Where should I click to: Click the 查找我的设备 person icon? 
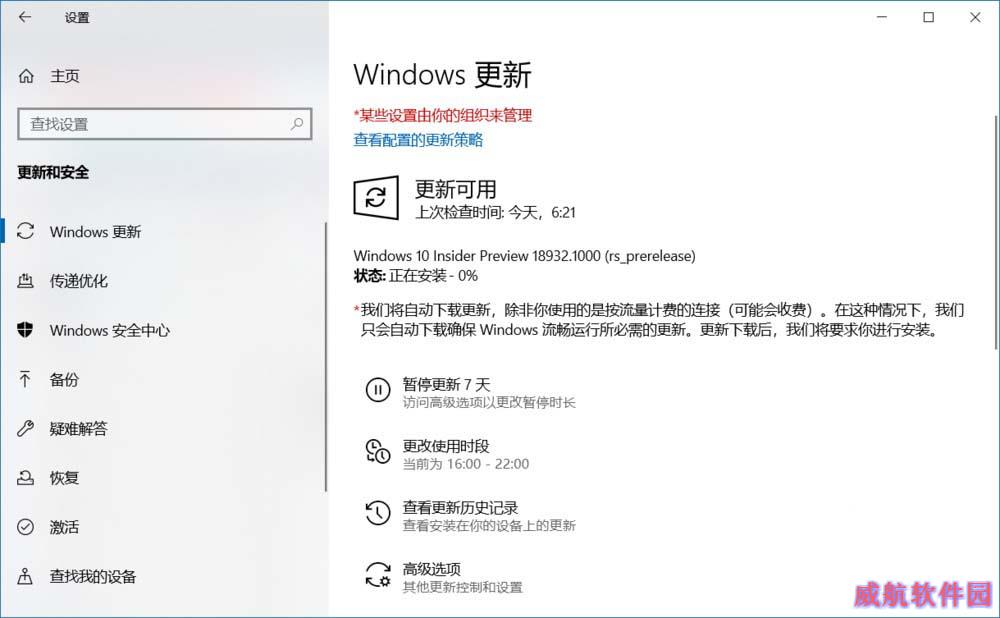tap(26, 577)
